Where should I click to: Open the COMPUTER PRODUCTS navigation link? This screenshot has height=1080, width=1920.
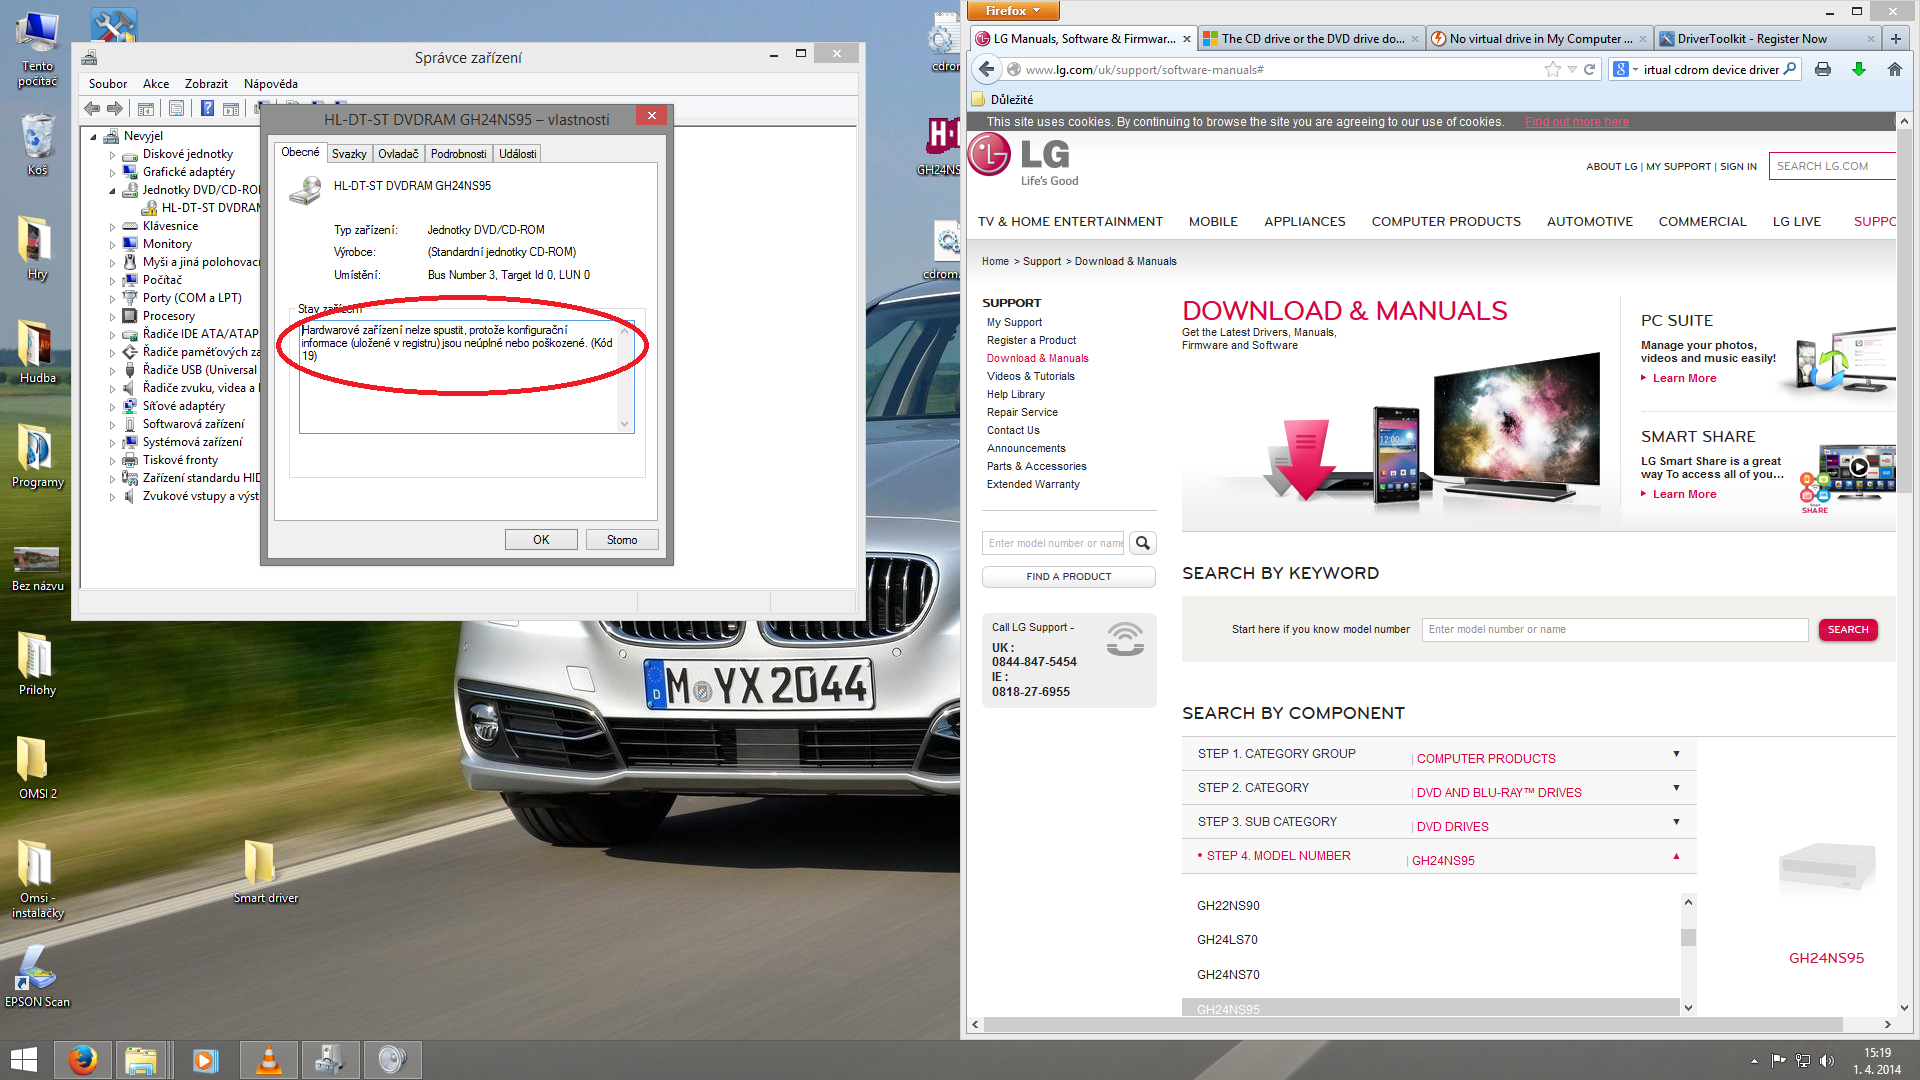(1446, 222)
